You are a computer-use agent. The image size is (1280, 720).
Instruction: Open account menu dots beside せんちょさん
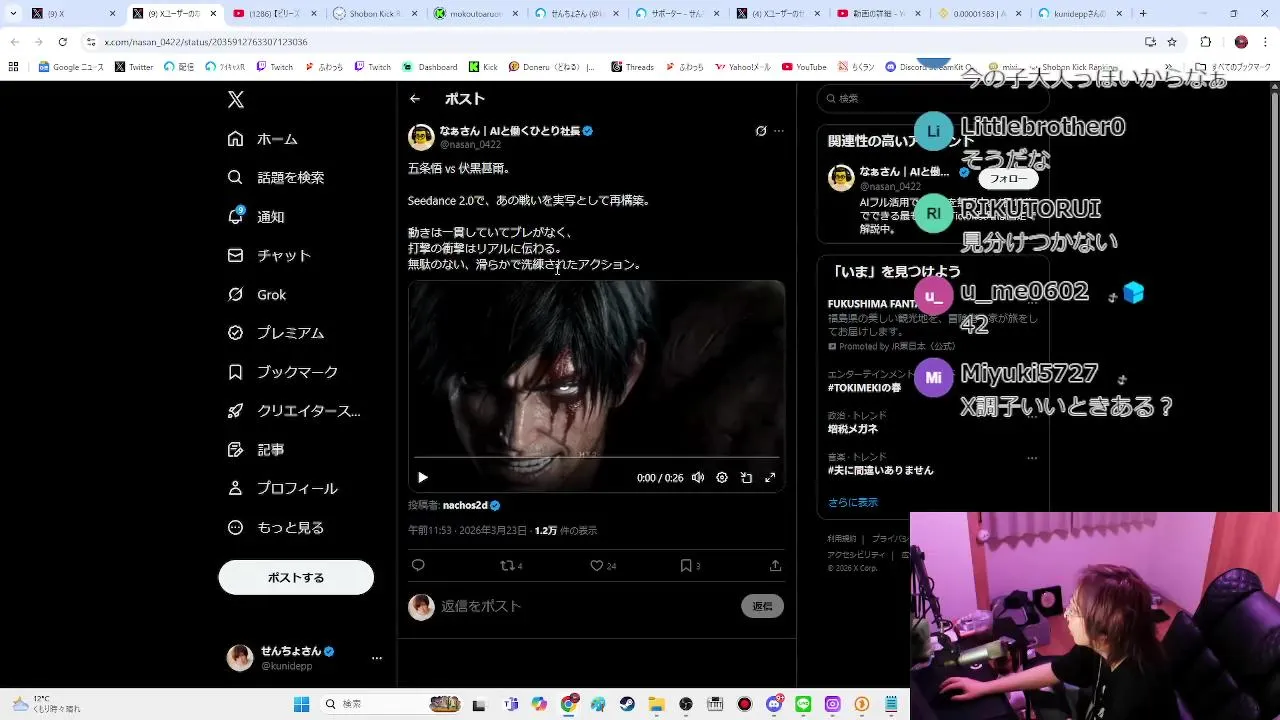(x=377, y=658)
